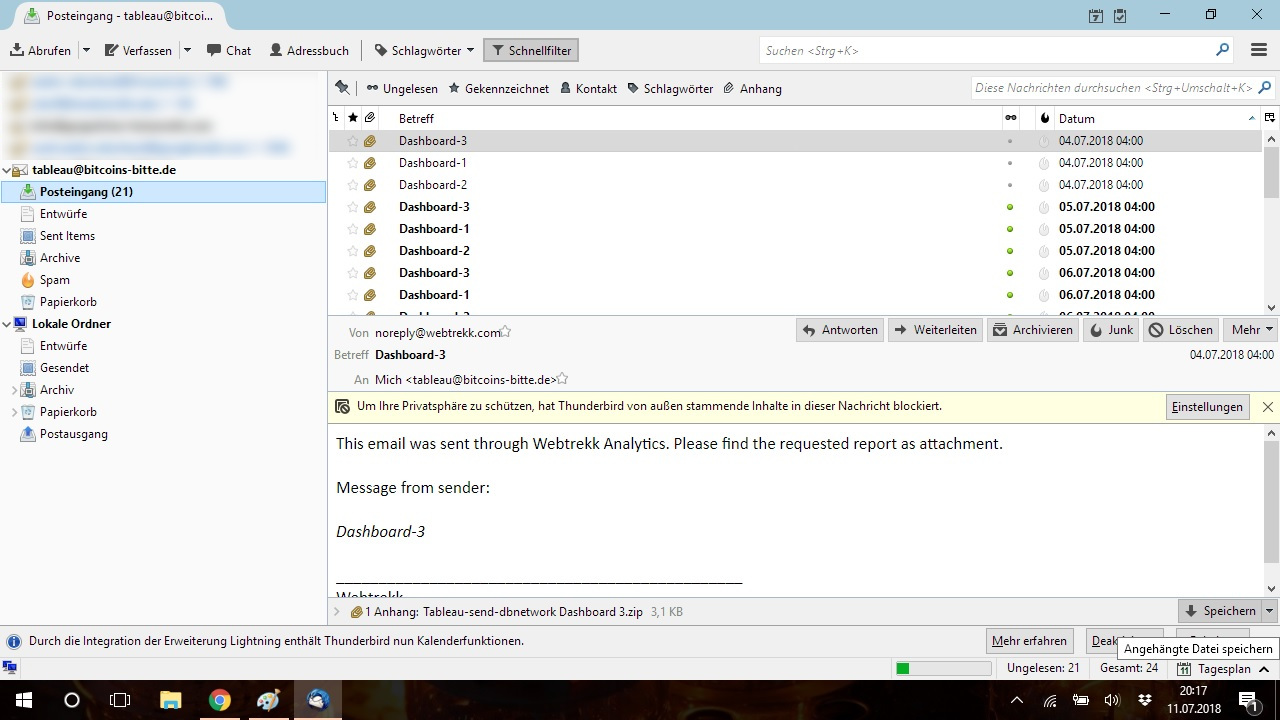Open the Posteingang tab
The width and height of the screenshot is (1280, 720).
pyautogui.click(x=120, y=16)
